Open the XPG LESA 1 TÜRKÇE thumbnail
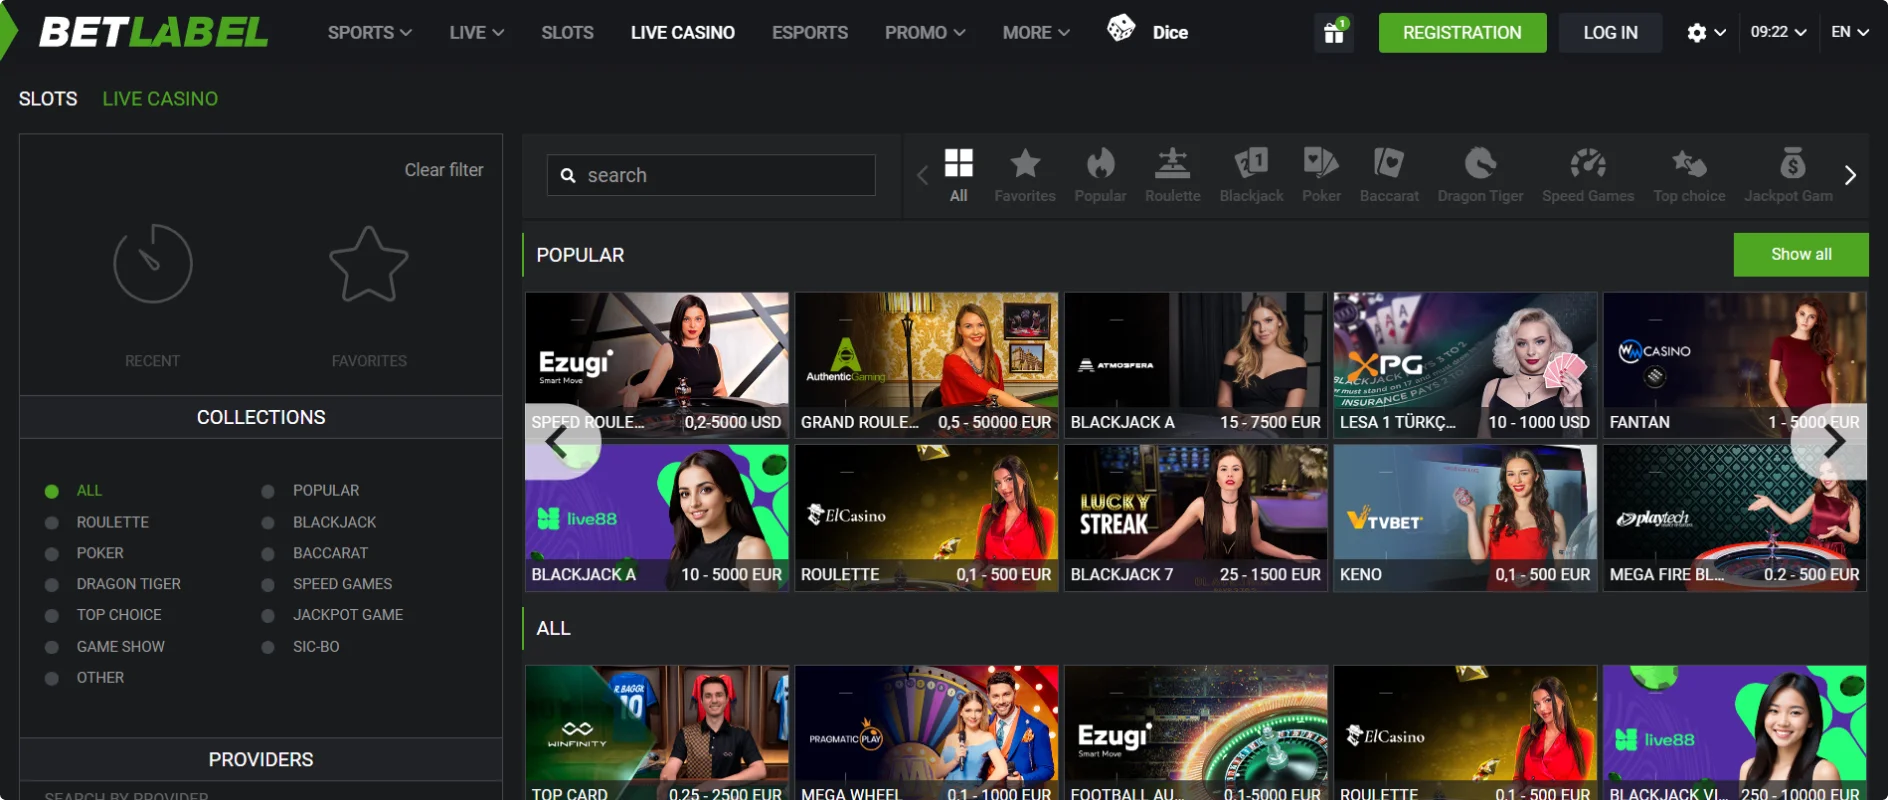 [x=1465, y=365]
